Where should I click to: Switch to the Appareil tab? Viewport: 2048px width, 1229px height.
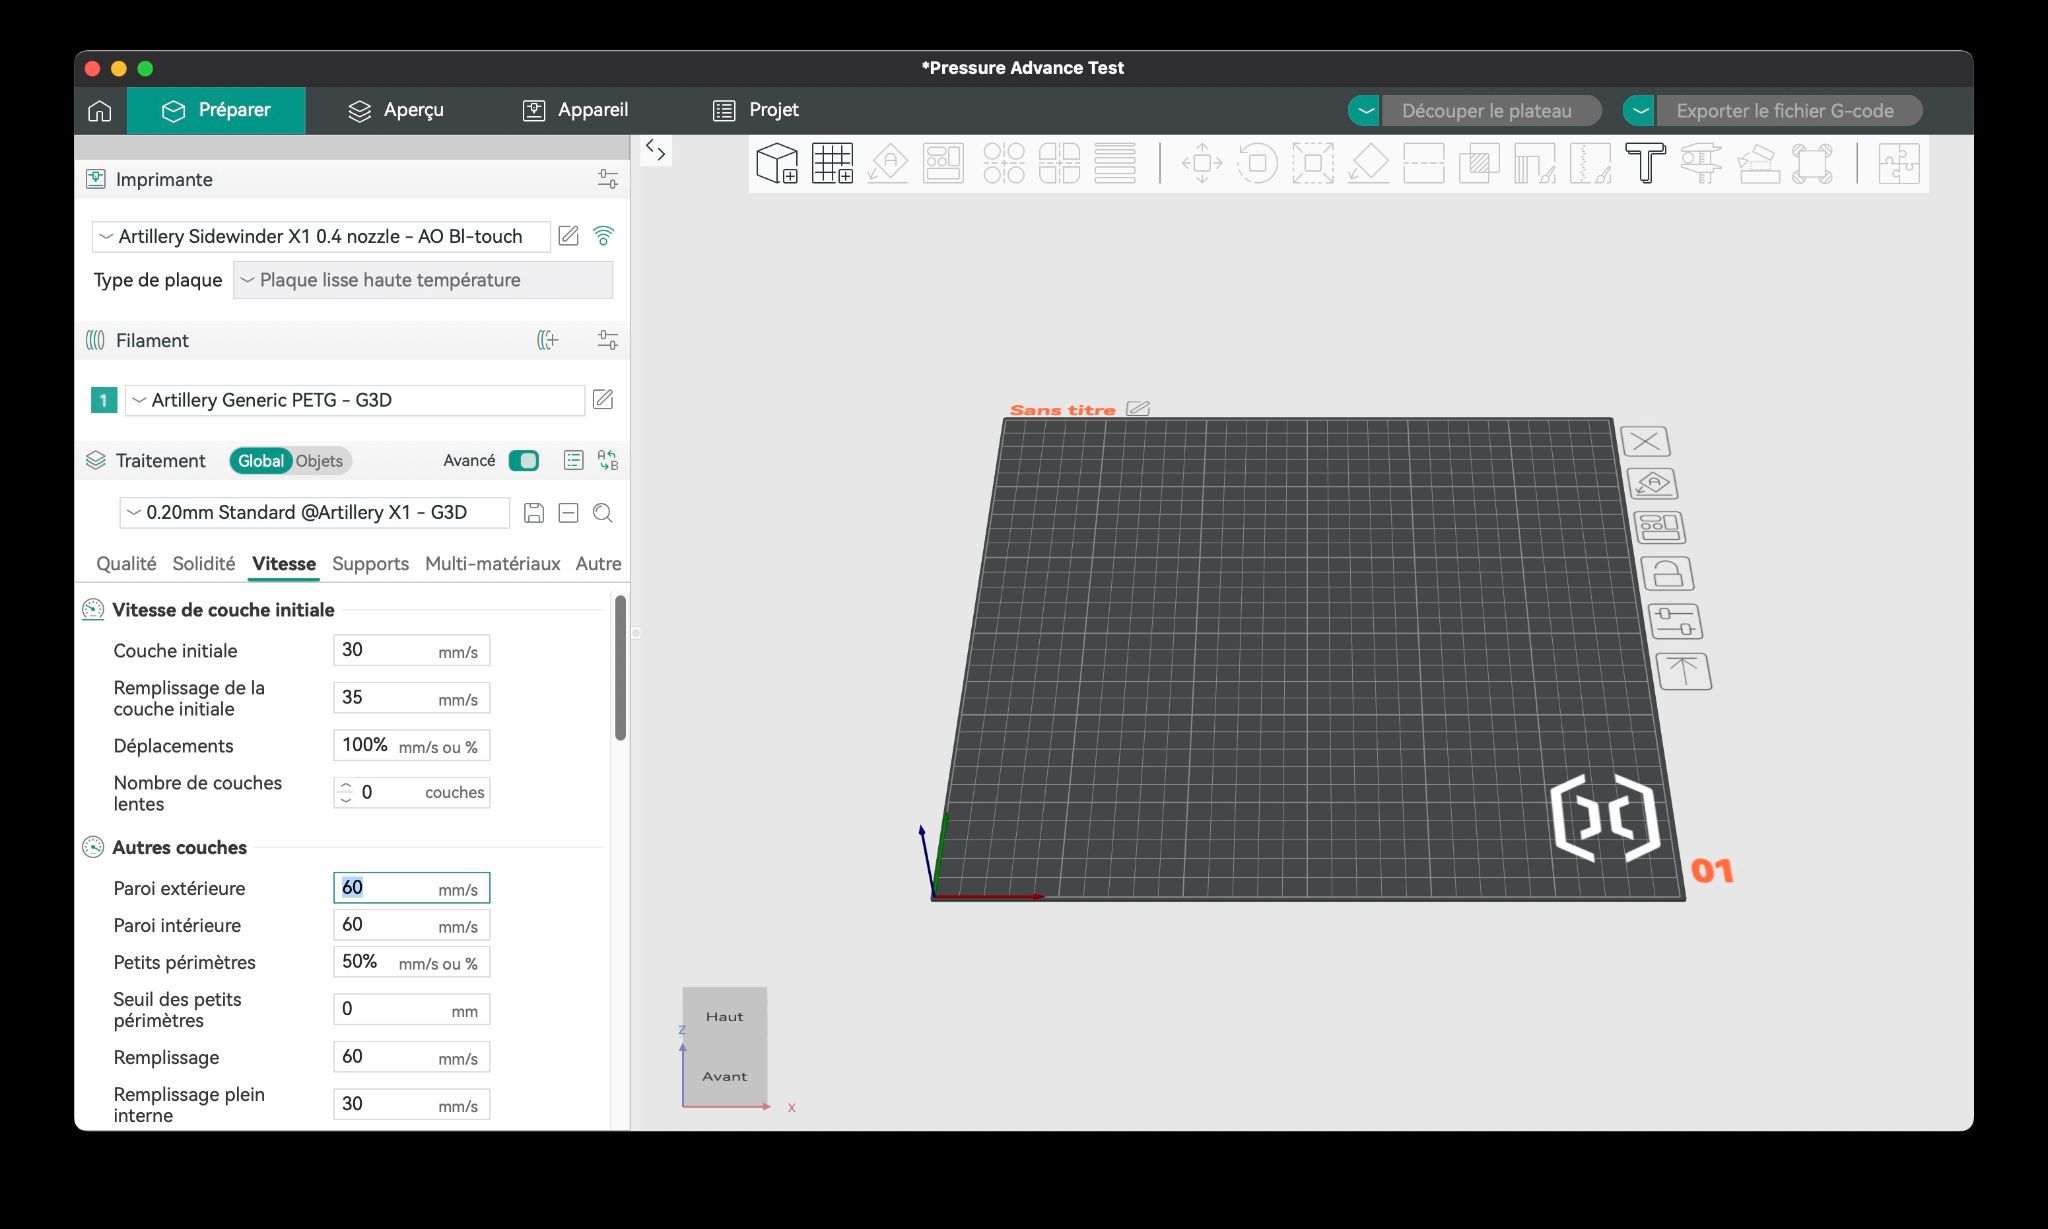(576, 110)
